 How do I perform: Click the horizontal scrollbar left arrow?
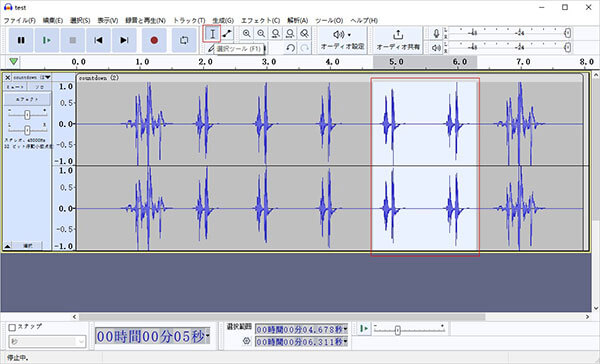[75, 317]
